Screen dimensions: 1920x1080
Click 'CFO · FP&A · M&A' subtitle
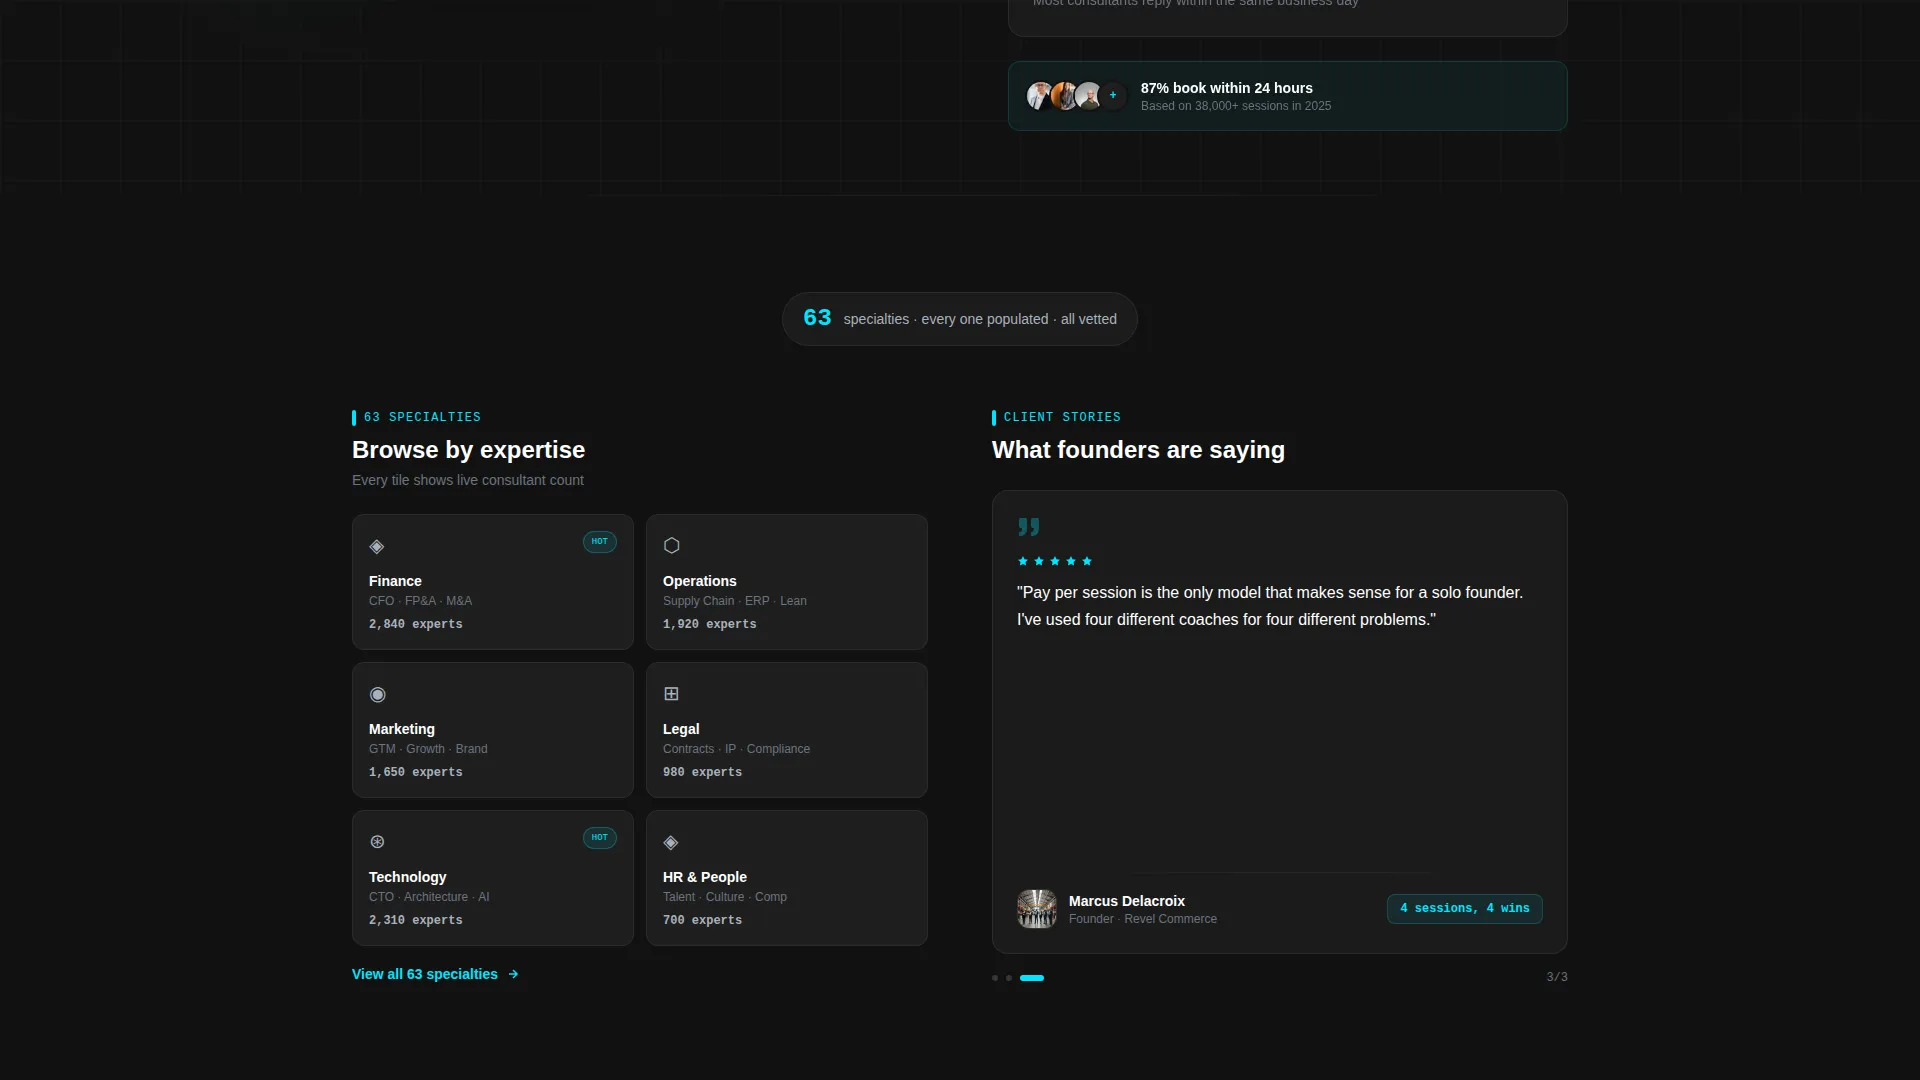420,601
